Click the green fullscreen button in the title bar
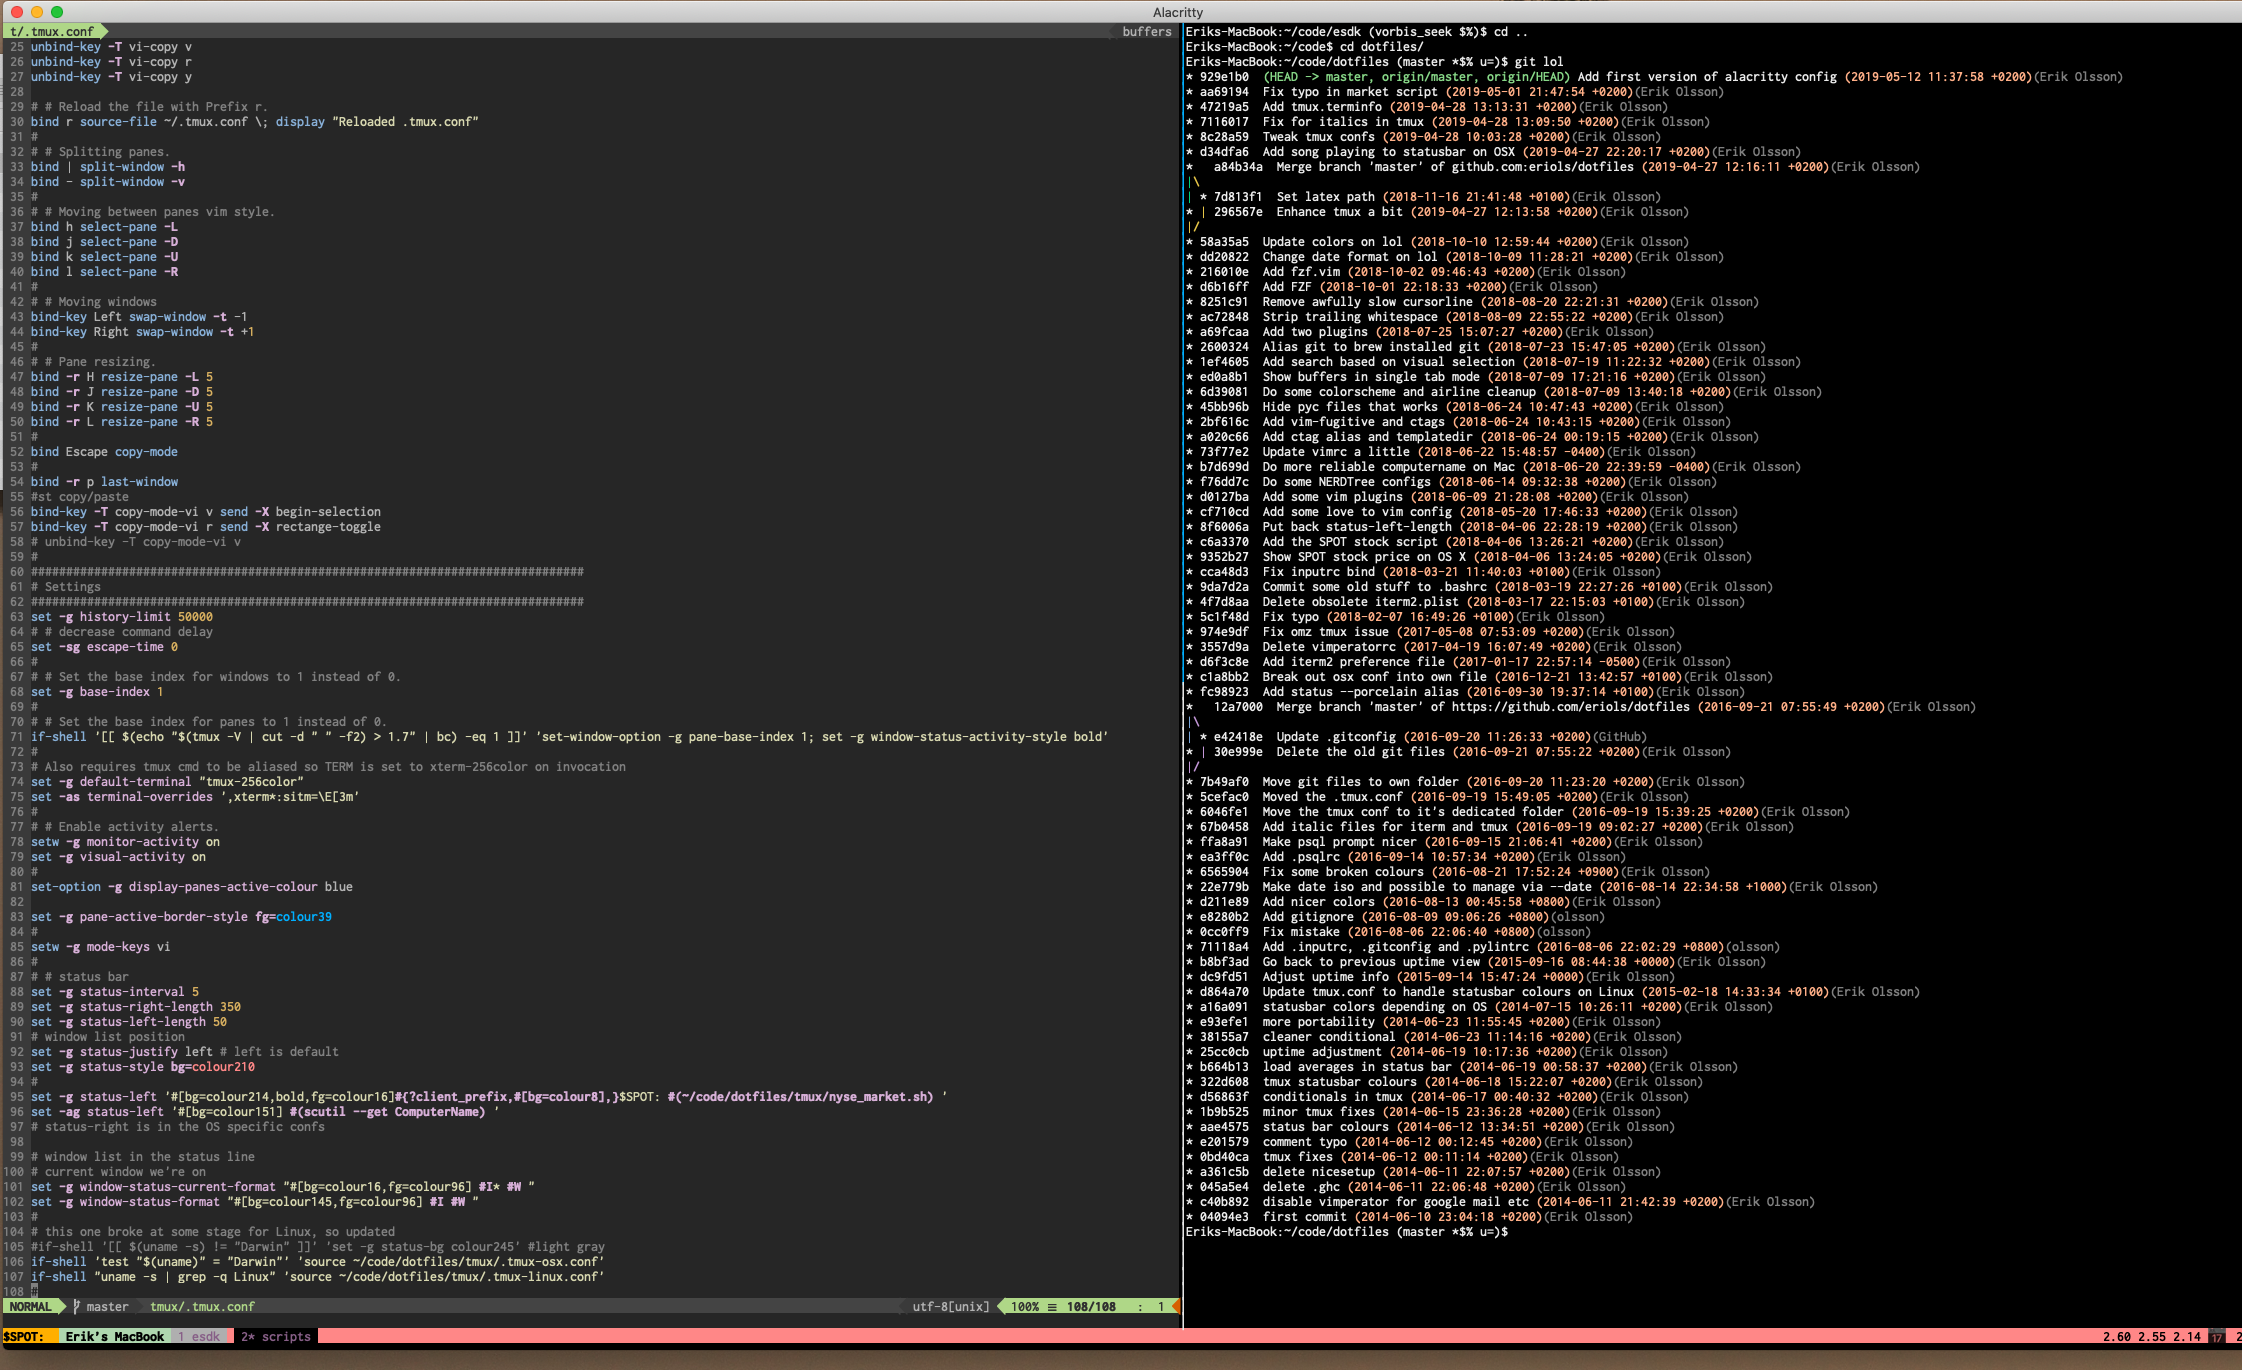The width and height of the screenshot is (2242, 1370). pos(58,12)
